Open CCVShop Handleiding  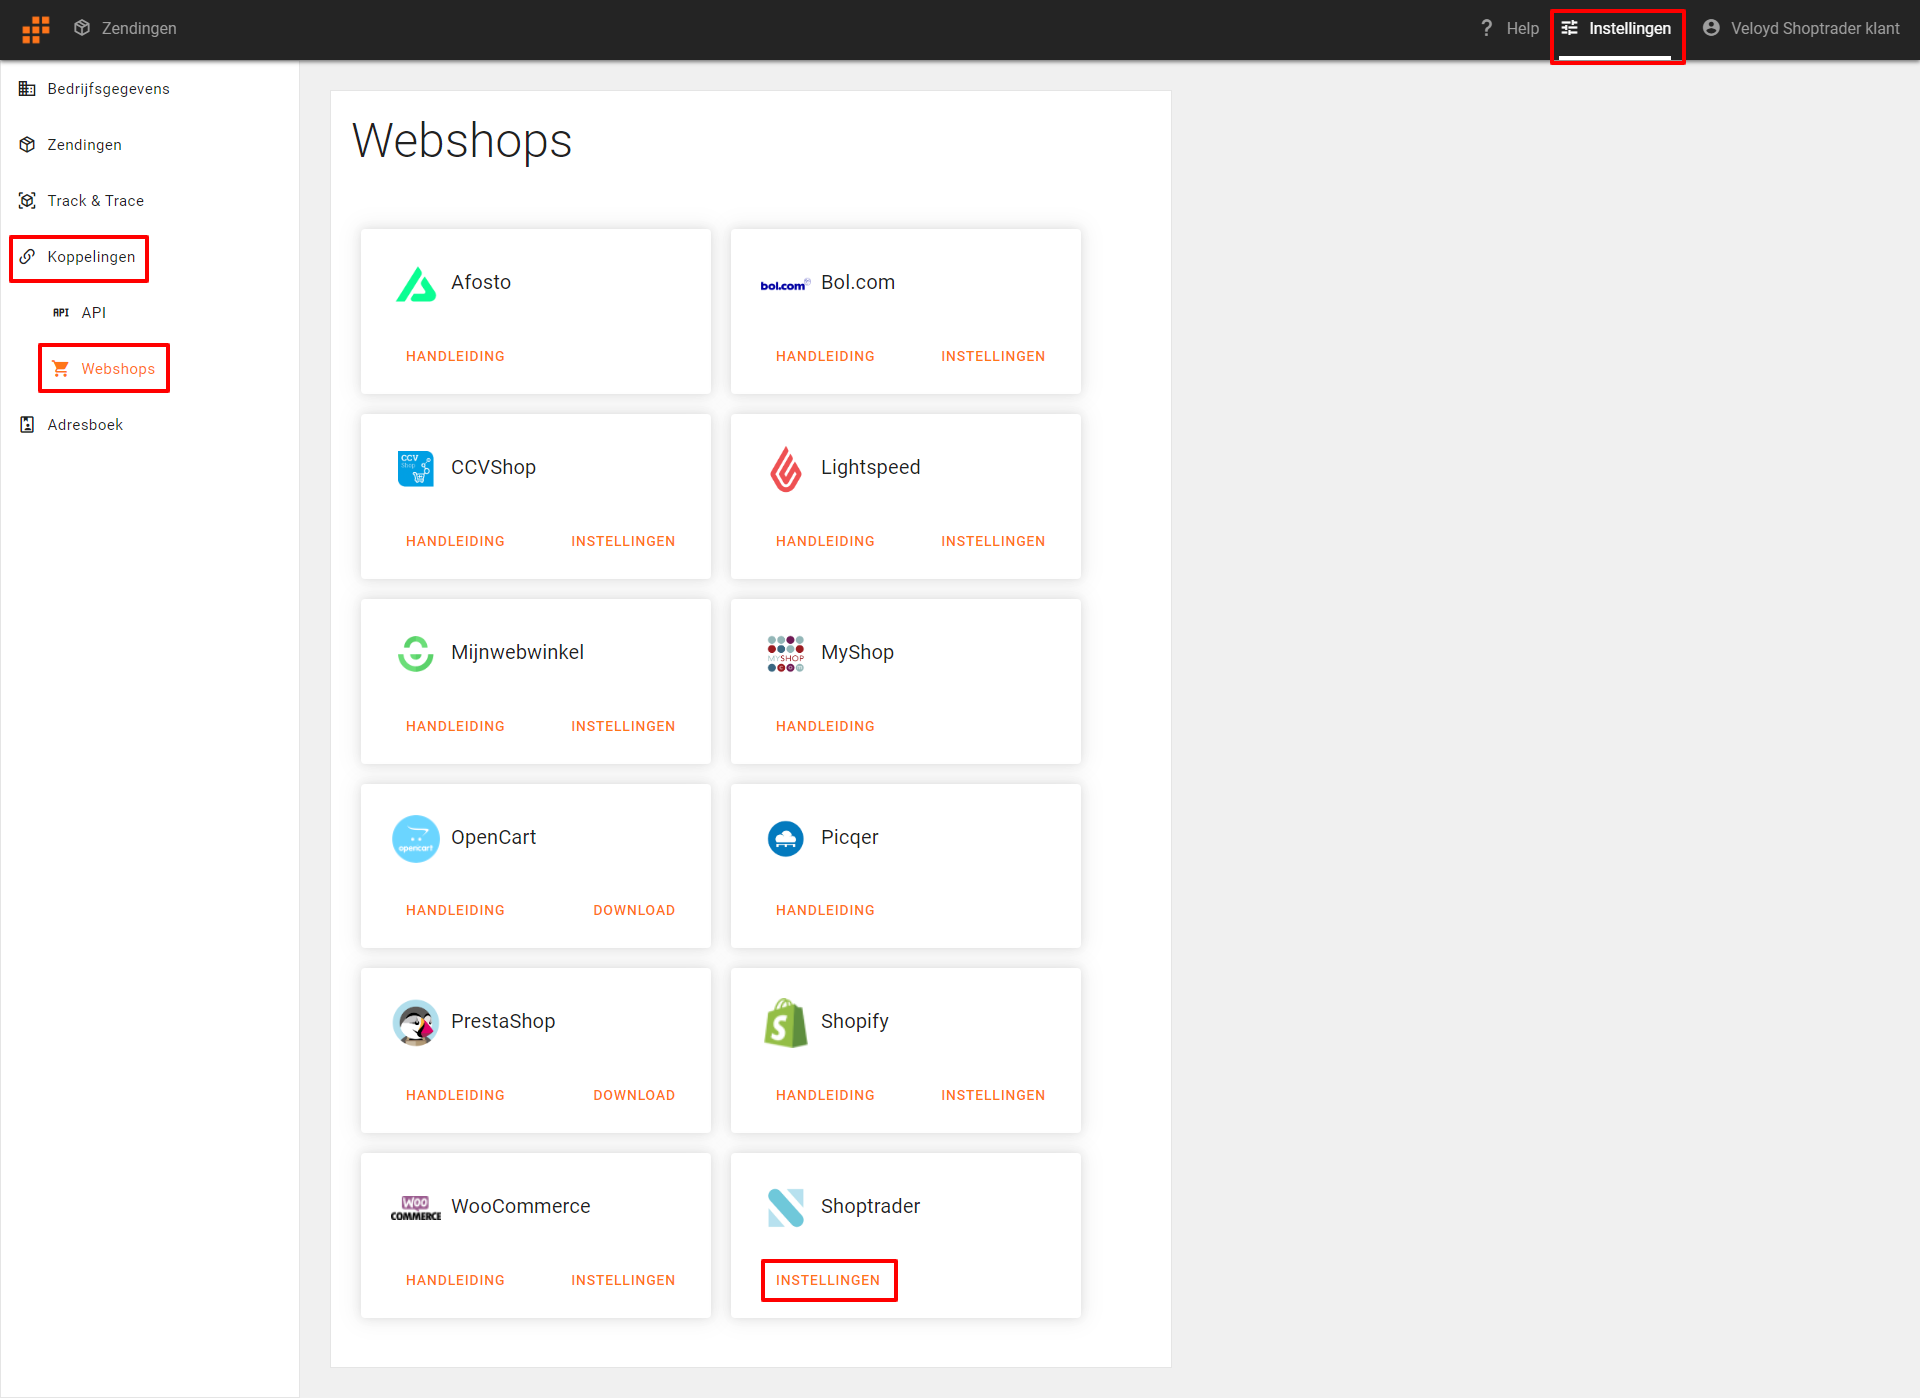[x=455, y=541]
